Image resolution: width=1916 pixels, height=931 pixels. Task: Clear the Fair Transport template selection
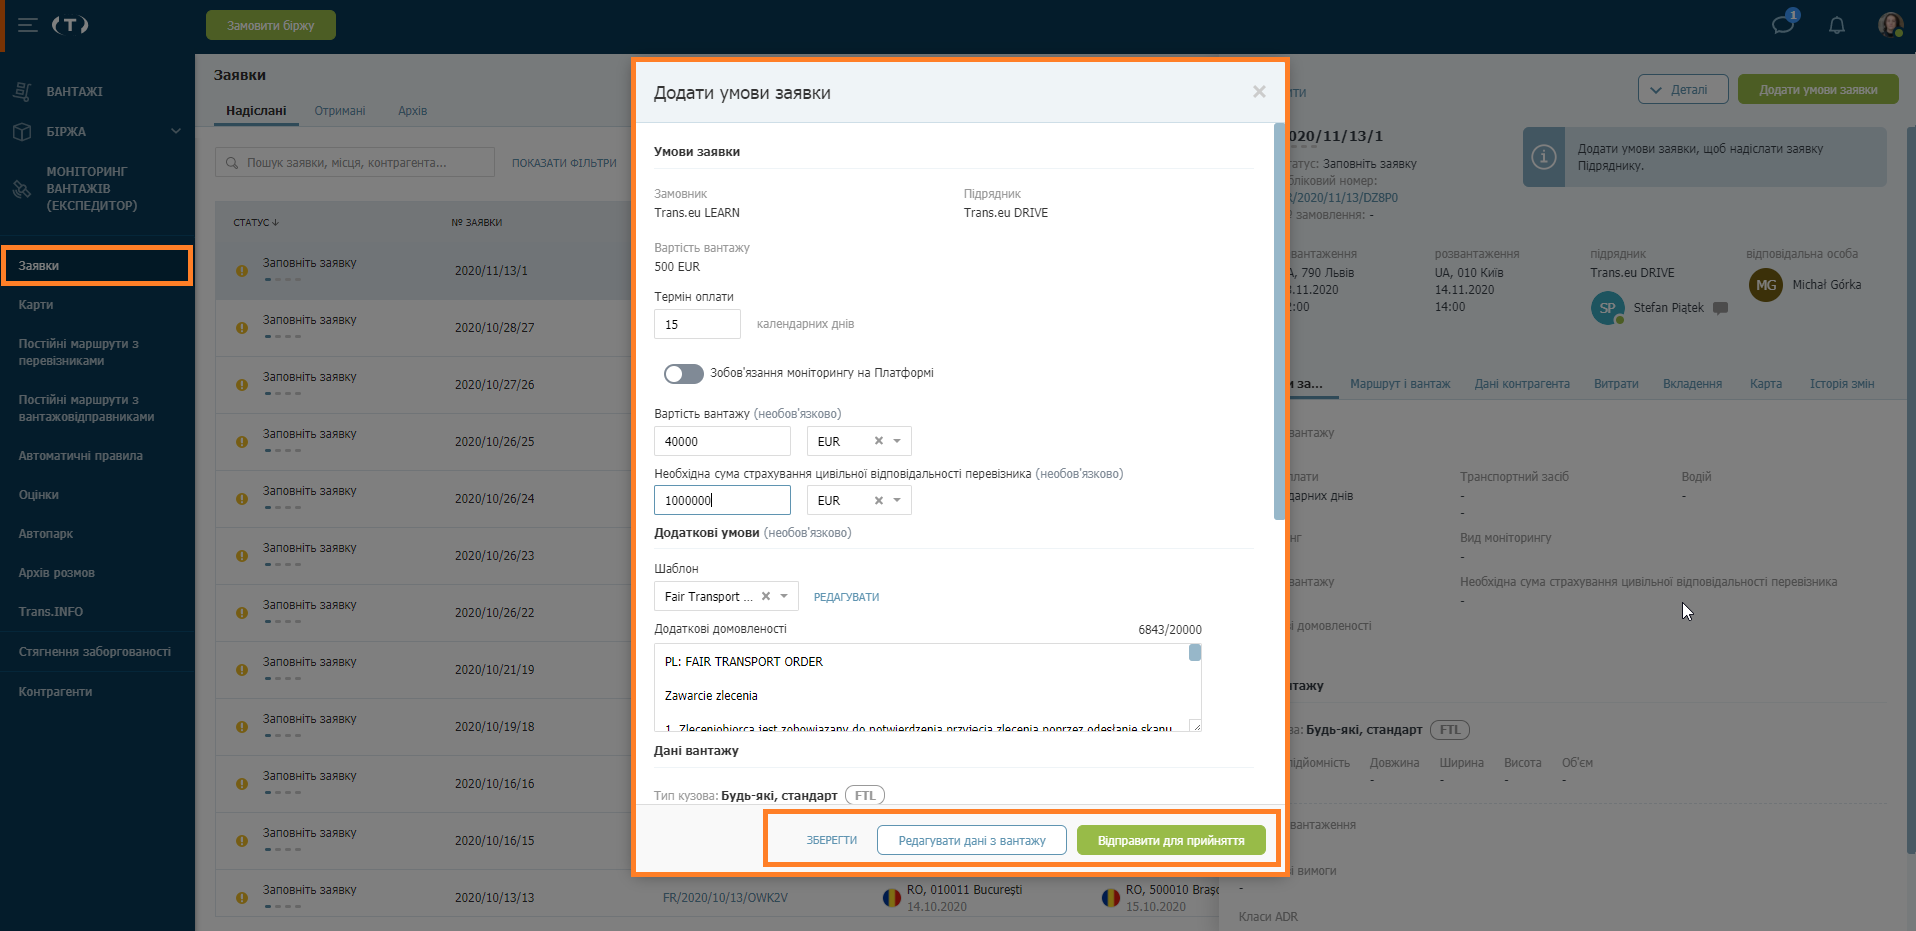pos(766,596)
